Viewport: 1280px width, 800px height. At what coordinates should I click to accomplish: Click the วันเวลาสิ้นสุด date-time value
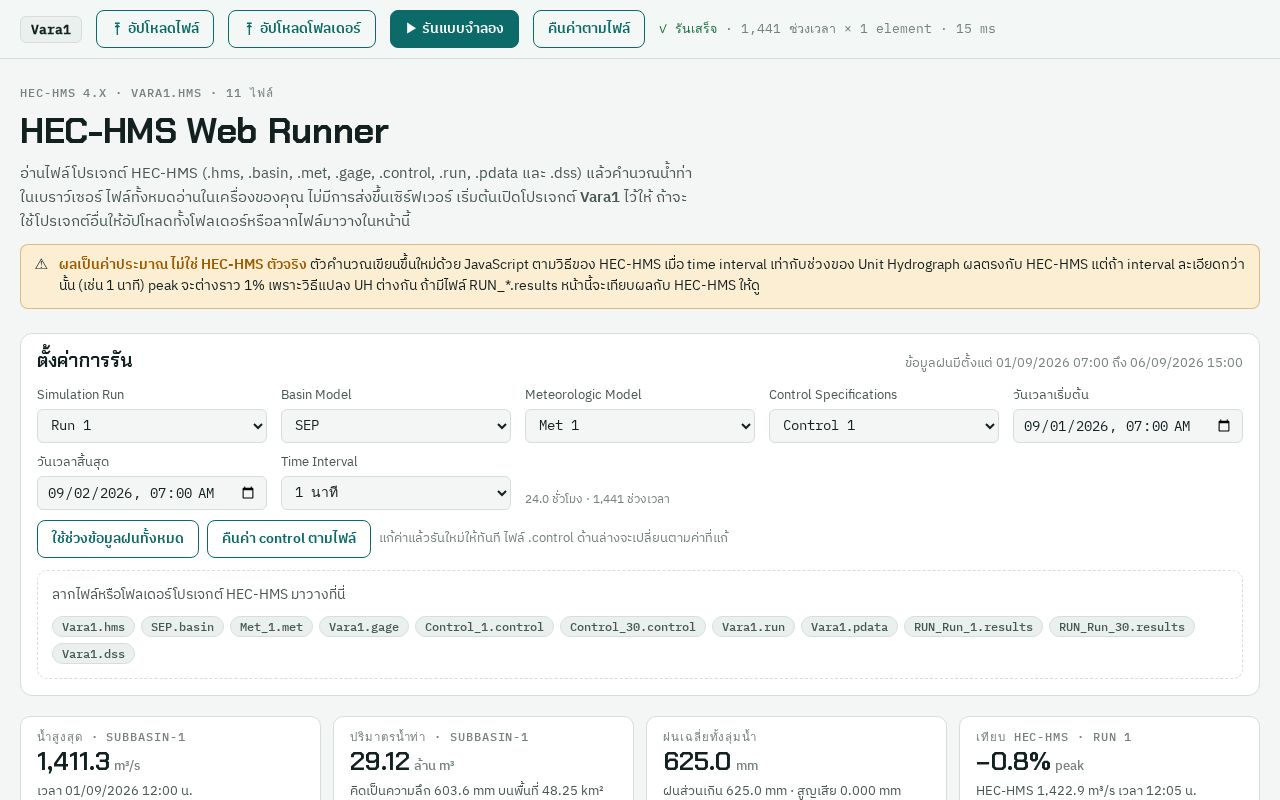tap(131, 493)
